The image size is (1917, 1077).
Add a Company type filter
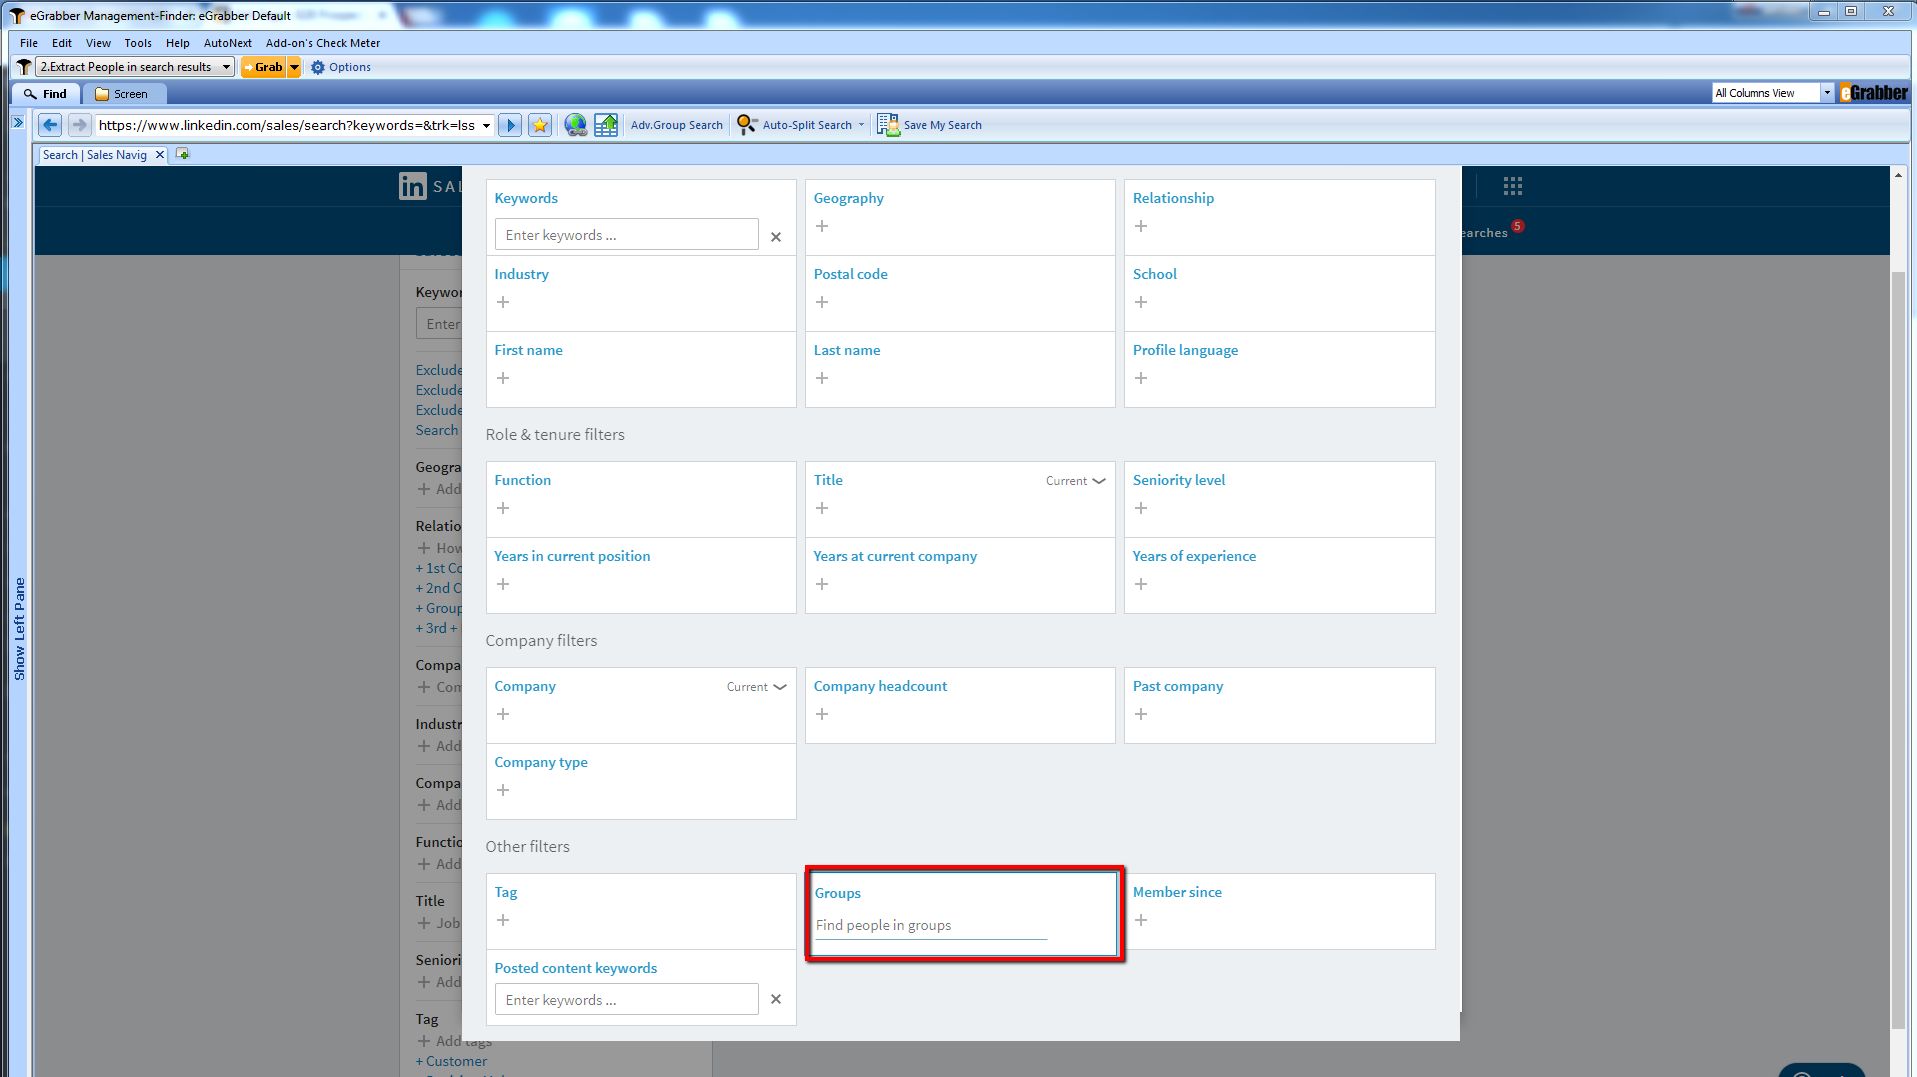pos(503,790)
